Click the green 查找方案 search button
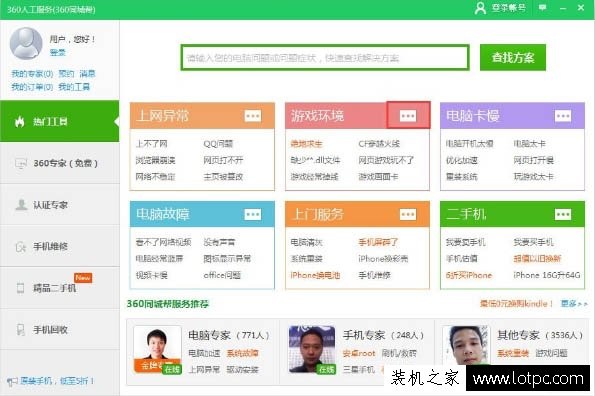The width and height of the screenshot is (595, 396). pyautogui.click(x=513, y=58)
